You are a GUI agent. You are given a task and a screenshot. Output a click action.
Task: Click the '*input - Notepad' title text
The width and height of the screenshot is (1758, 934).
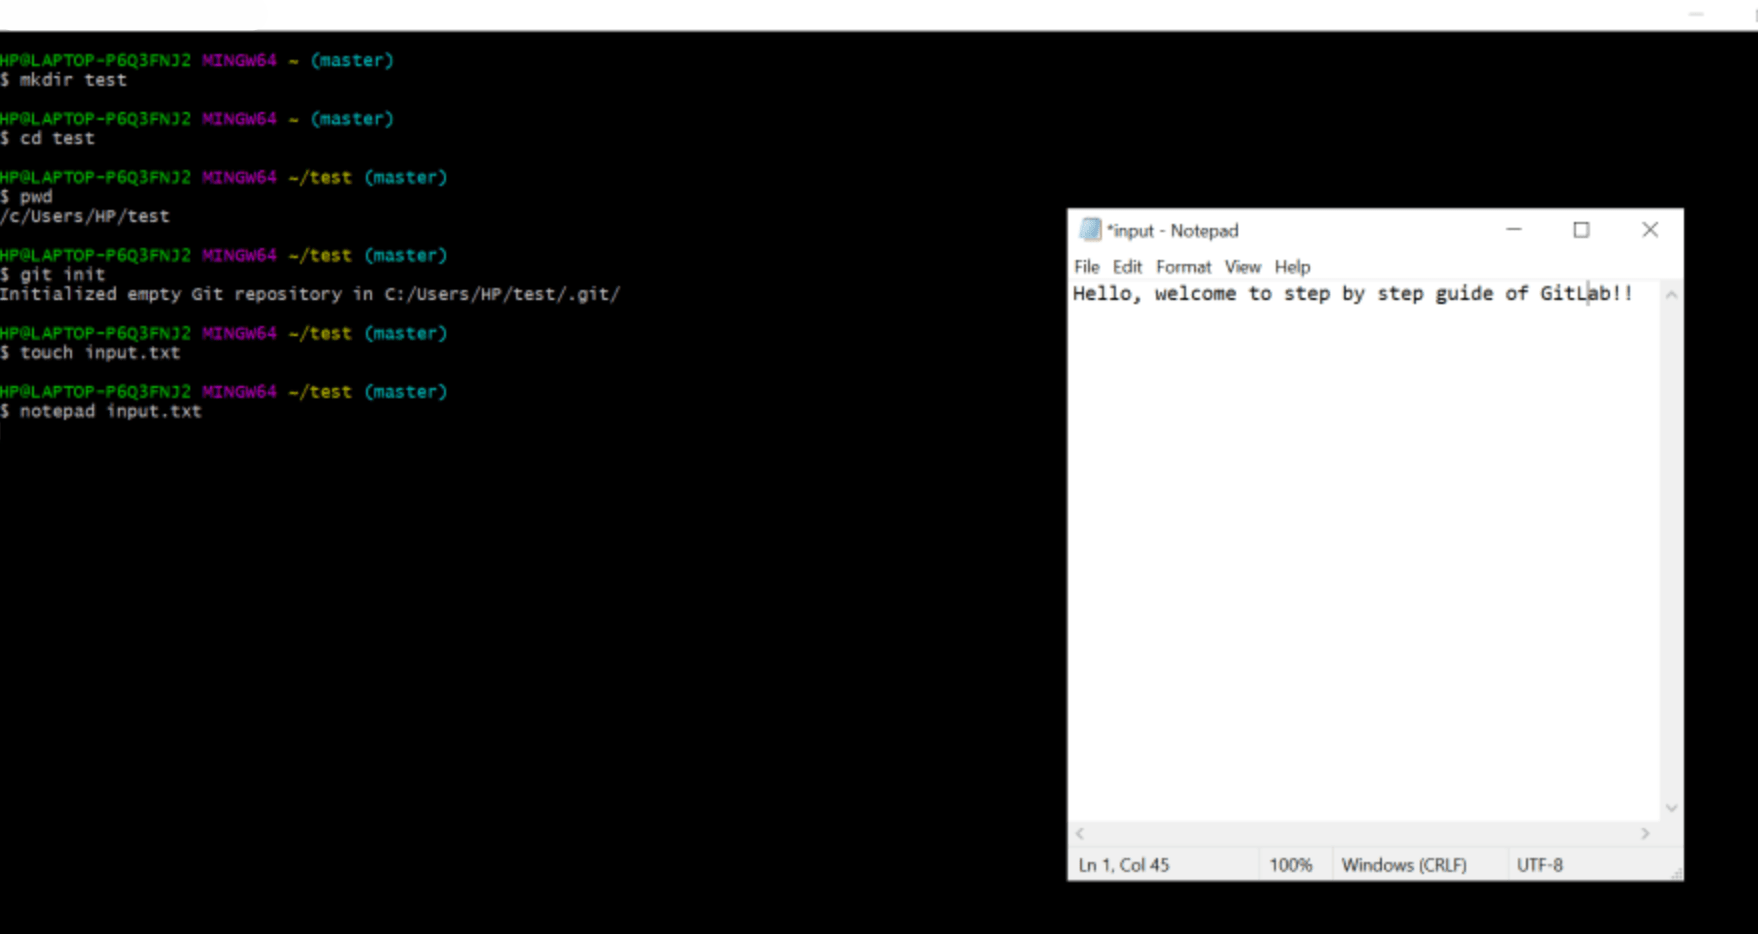coord(1172,231)
